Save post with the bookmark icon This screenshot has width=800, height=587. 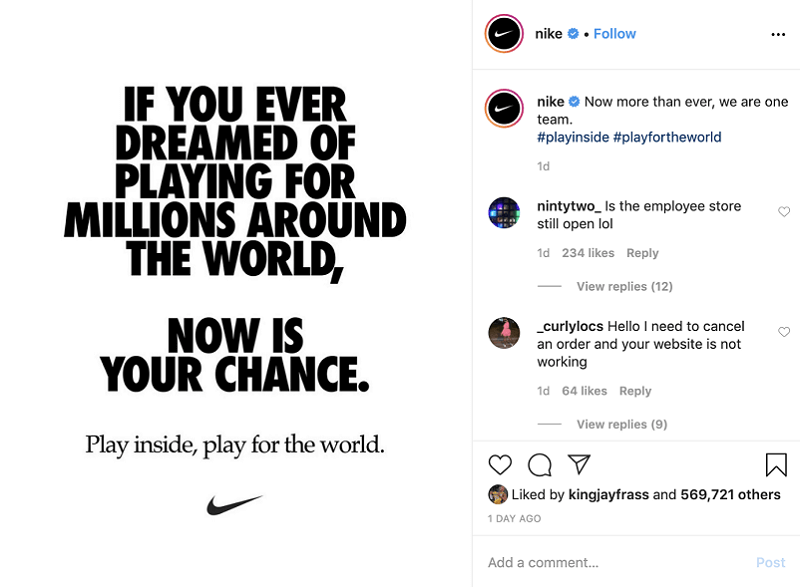point(776,465)
